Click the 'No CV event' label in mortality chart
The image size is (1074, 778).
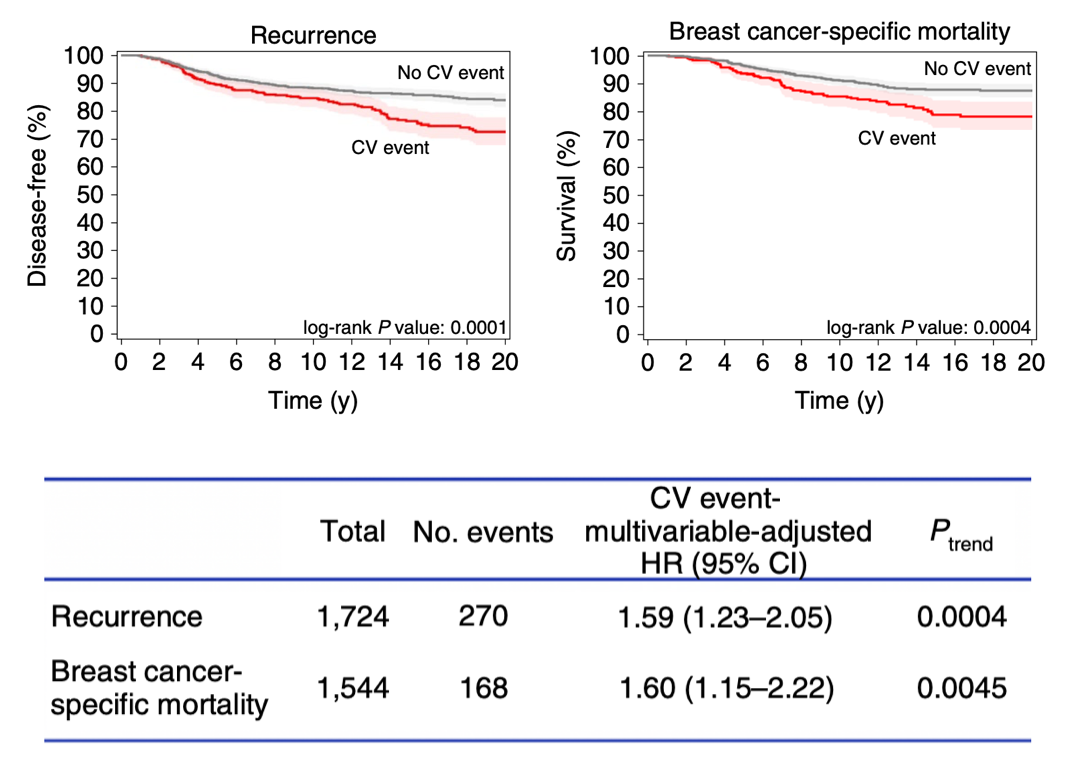(977, 69)
